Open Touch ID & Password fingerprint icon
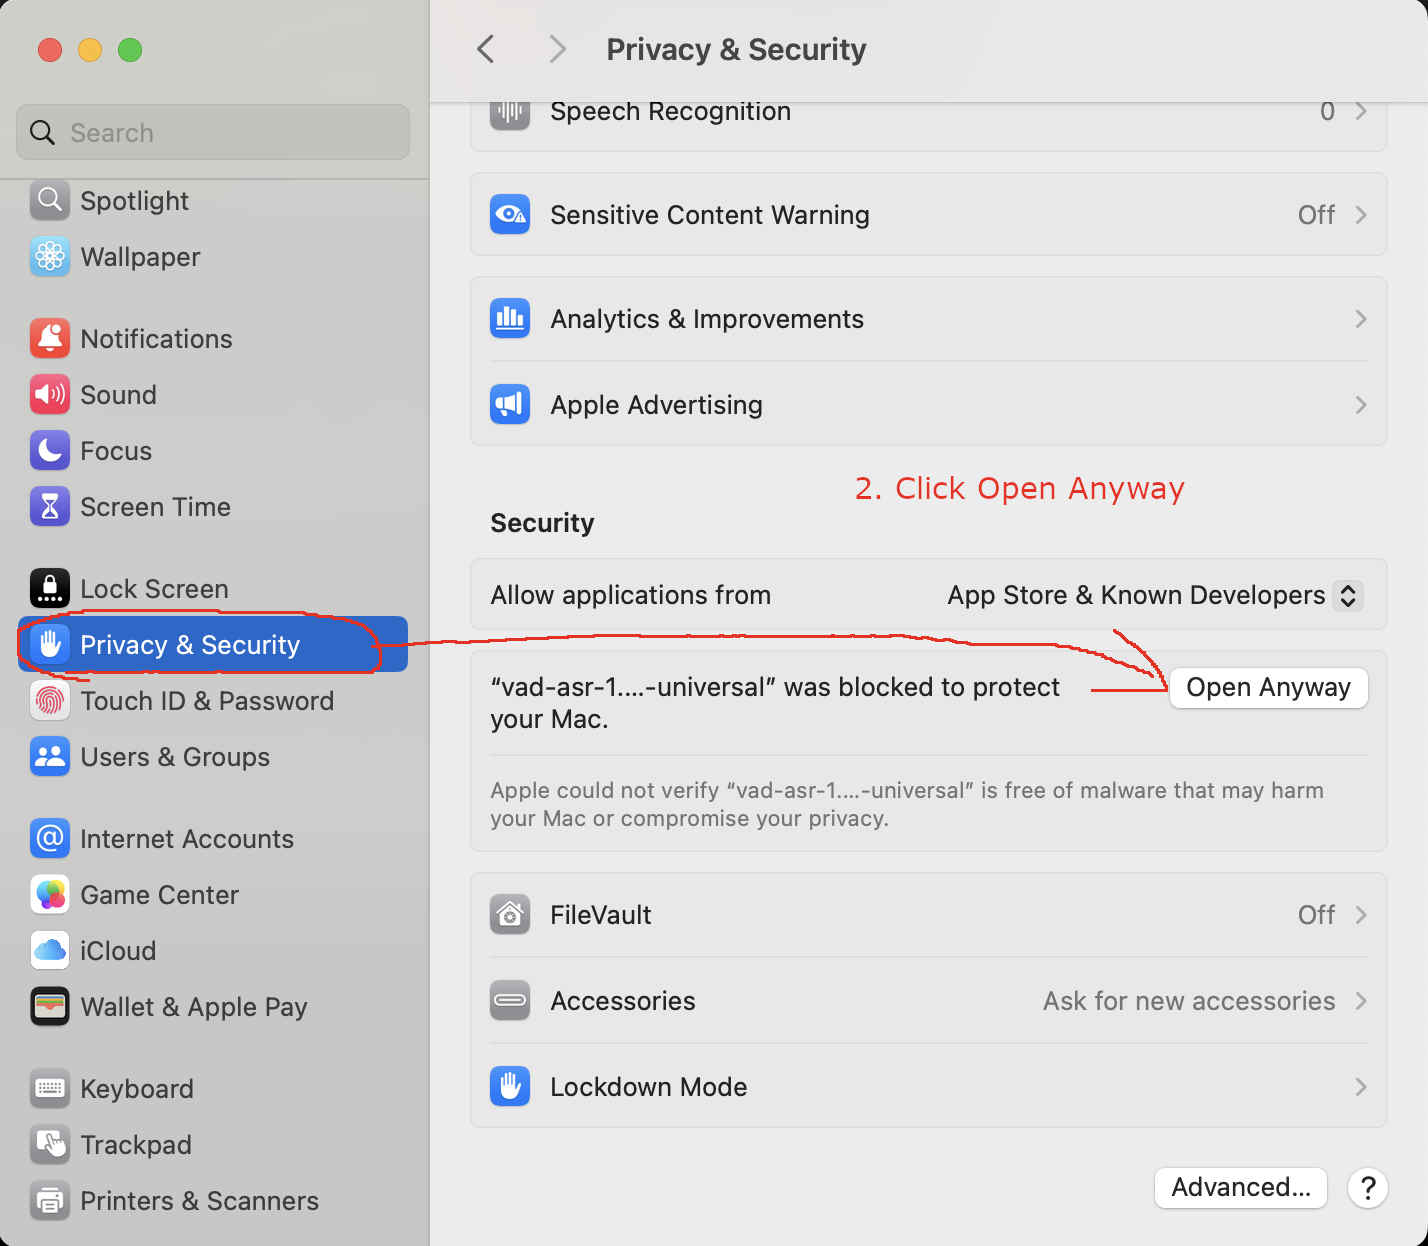 pyautogui.click(x=49, y=701)
